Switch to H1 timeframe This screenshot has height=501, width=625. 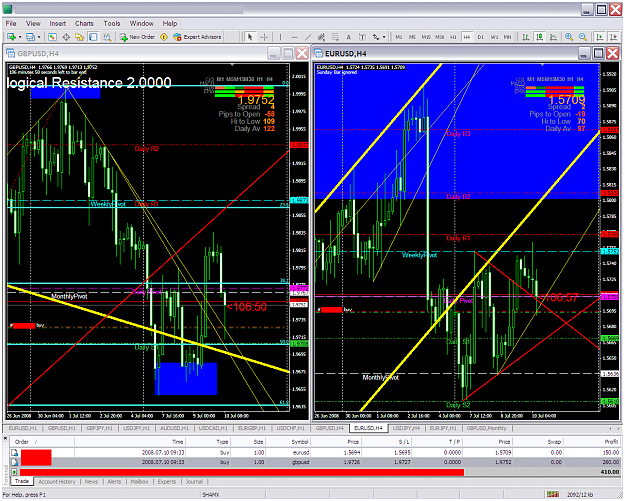453,37
